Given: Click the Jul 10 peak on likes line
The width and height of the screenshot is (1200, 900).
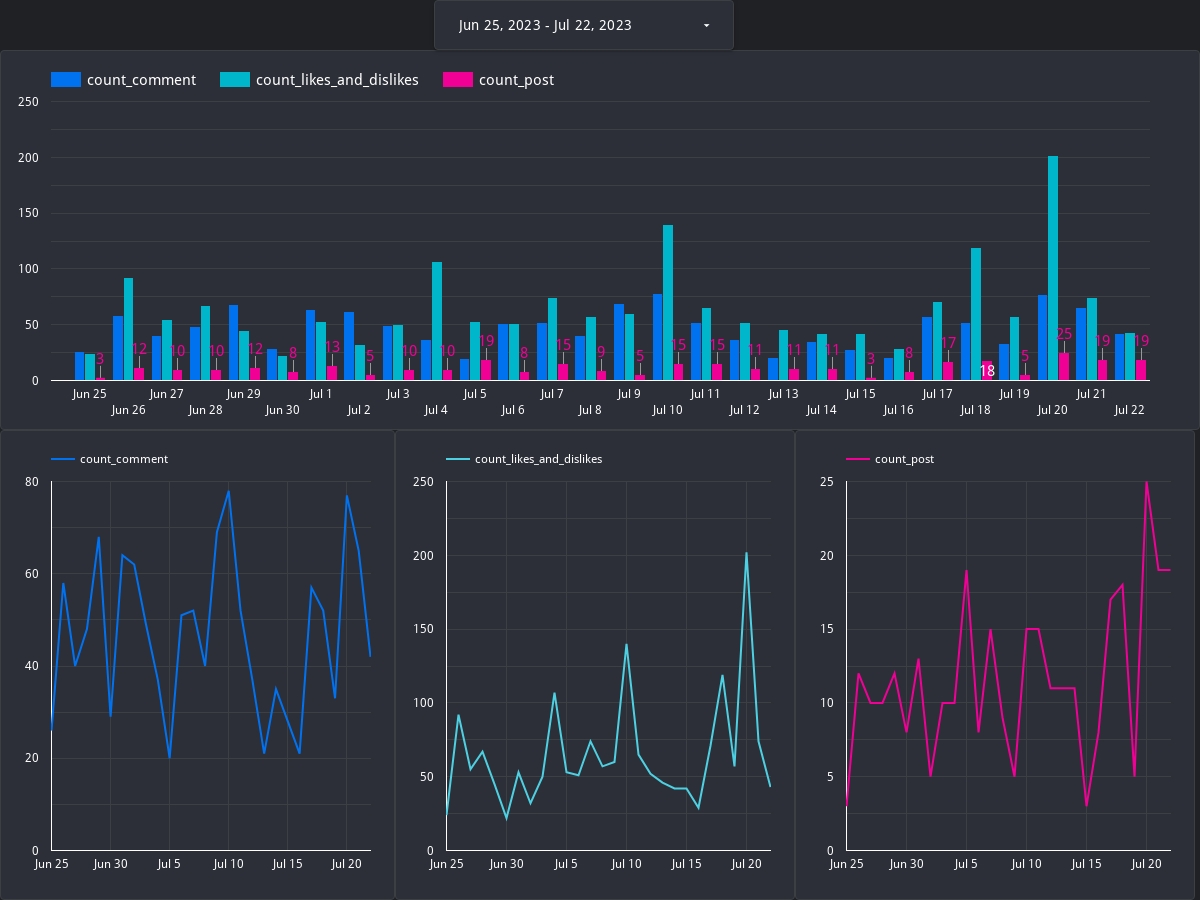Looking at the screenshot, I should coord(626,644).
